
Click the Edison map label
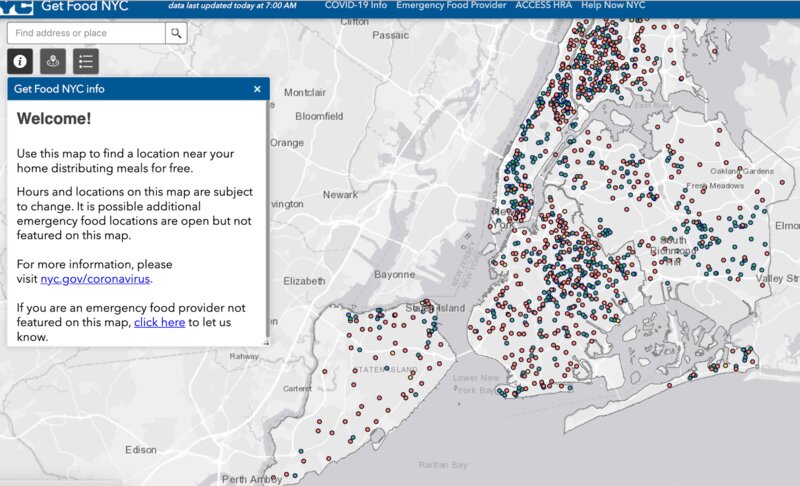[x=141, y=450]
